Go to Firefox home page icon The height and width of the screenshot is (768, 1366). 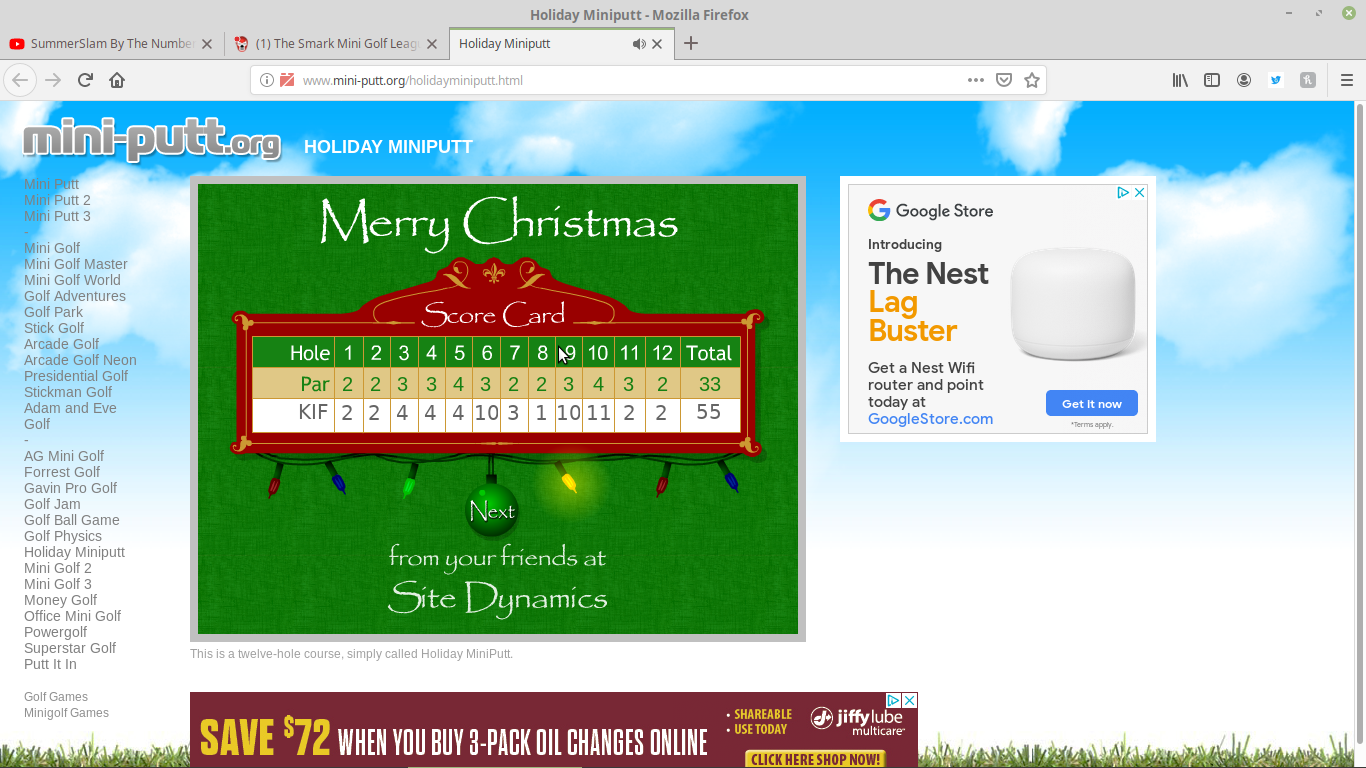(117, 80)
